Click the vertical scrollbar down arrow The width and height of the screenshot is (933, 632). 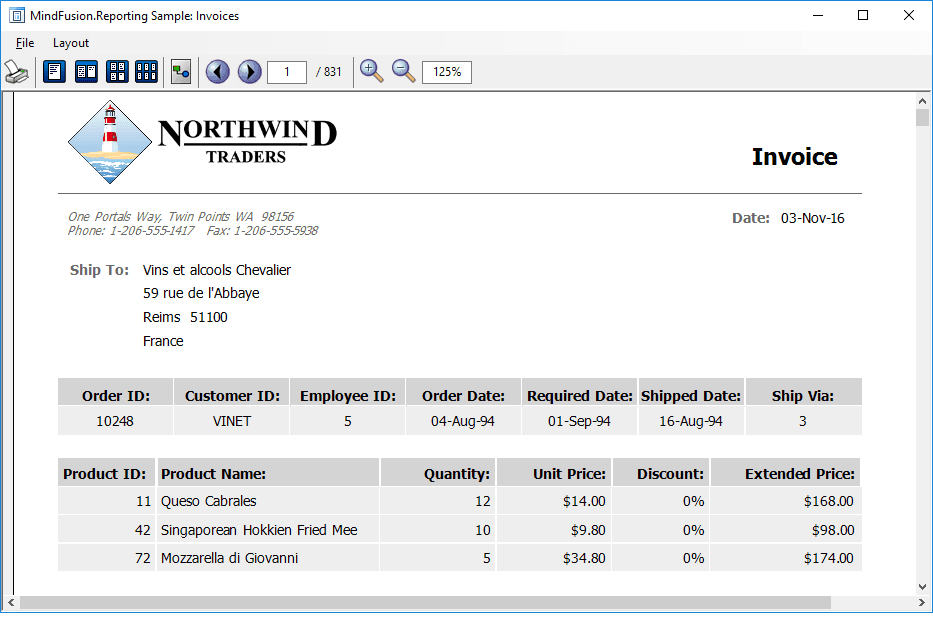coord(922,587)
